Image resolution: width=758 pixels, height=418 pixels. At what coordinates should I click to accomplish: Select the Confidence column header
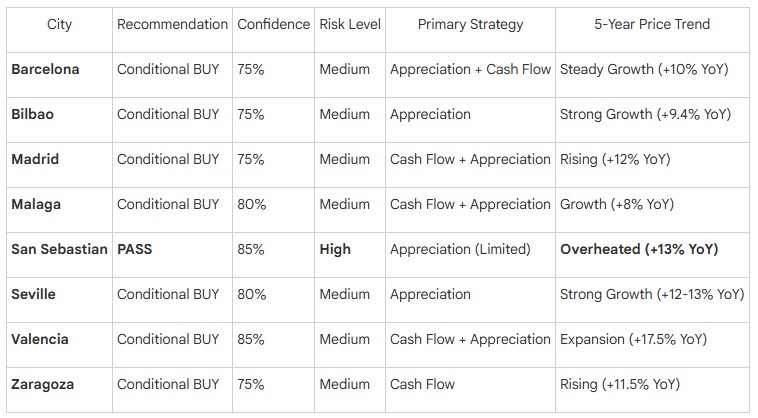click(x=274, y=24)
